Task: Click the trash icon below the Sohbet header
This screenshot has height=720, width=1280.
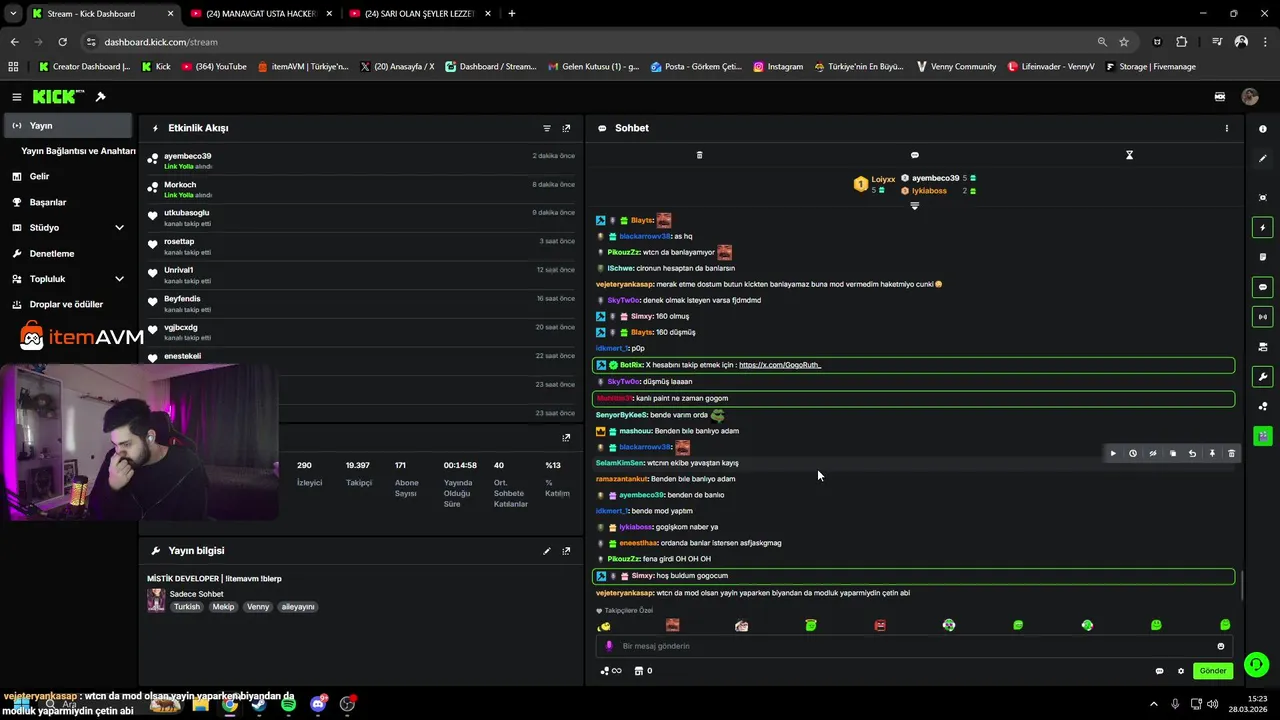Action: [x=699, y=155]
